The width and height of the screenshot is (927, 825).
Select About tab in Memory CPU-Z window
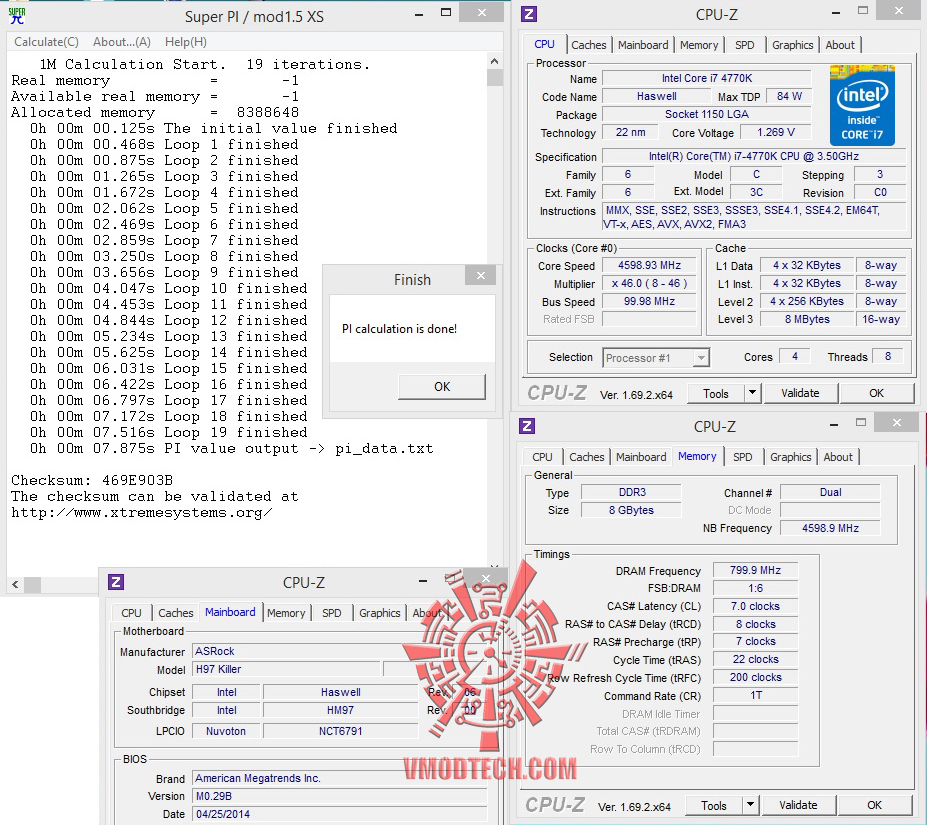pos(838,457)
